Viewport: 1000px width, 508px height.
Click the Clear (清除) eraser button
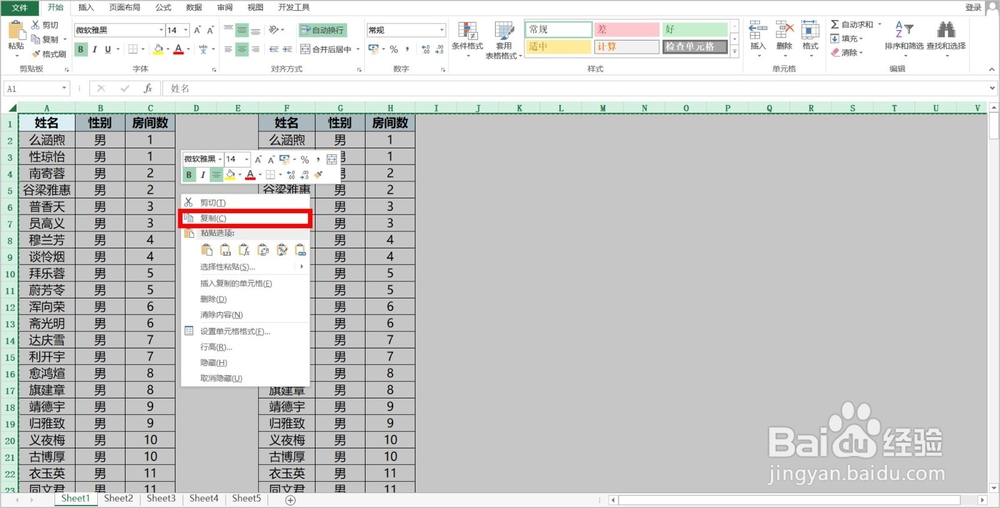coord(846,53)
